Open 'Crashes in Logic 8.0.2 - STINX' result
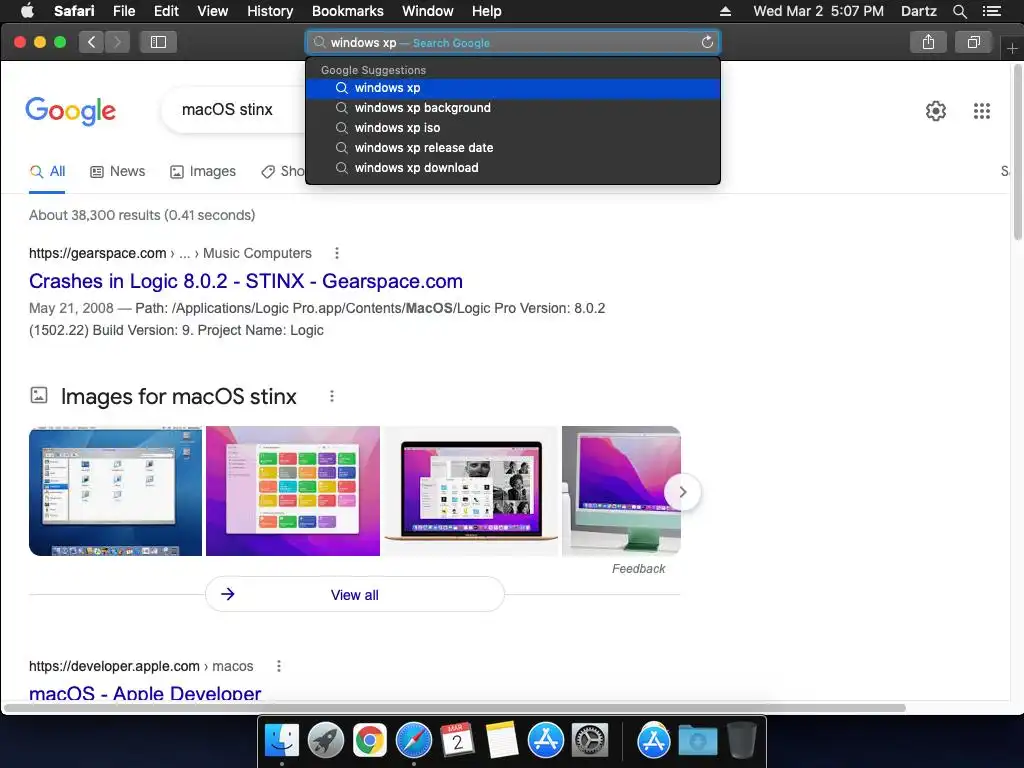This screenshot has height=768, width=1024. click(x=246, y=281)
